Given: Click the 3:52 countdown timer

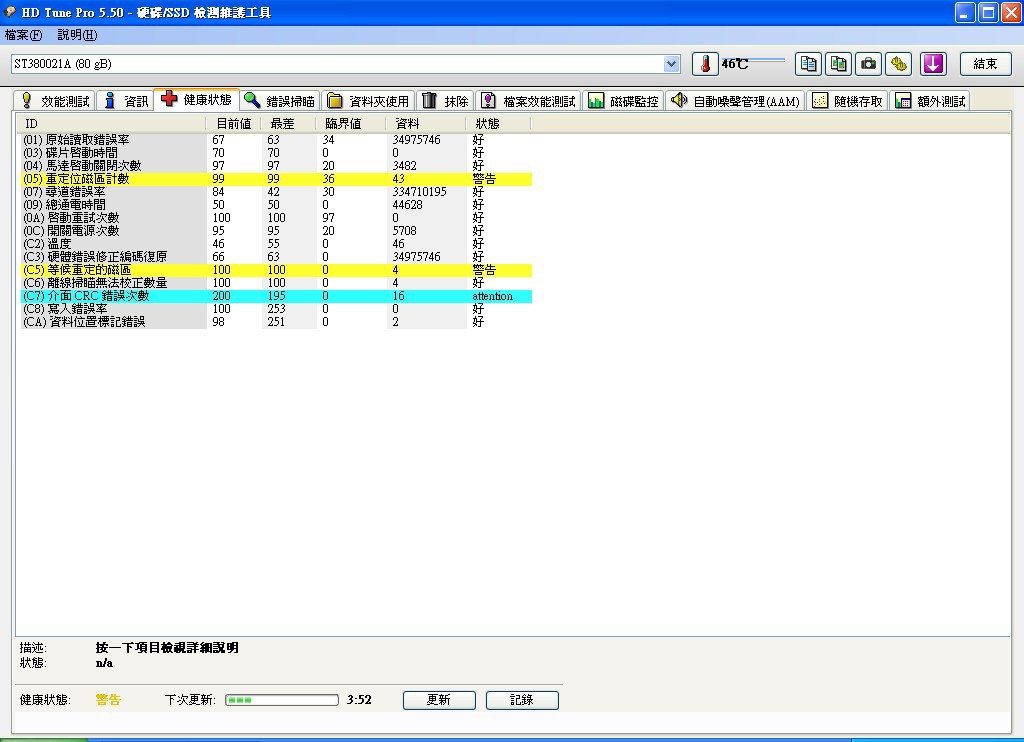Looking at the screenshot, I should 359,700.
